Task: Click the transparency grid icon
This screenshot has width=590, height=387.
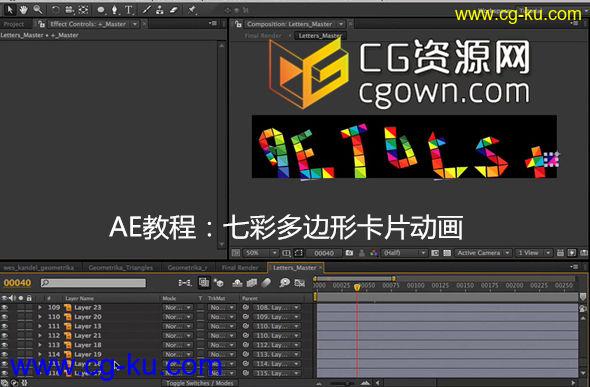Action: coord(447,253)
